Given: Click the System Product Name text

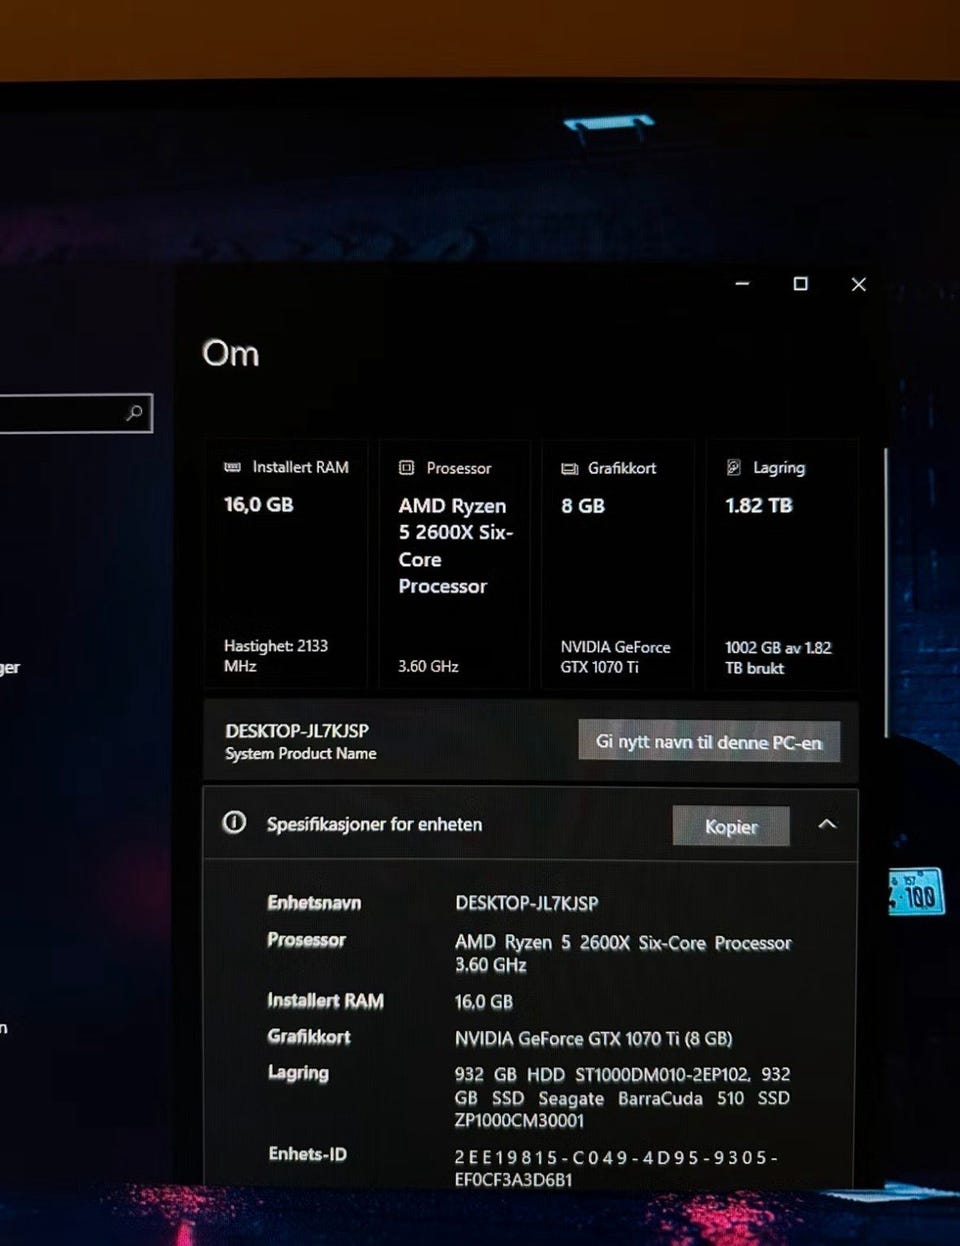Looking at the screenshot, I should (301, 754).
